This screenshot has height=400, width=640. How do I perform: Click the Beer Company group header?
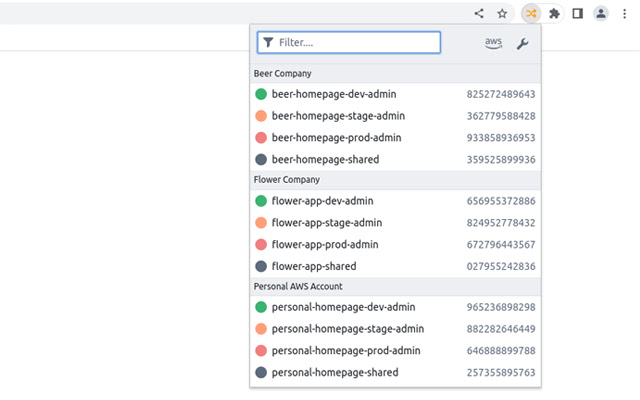[x=396, y=74]
